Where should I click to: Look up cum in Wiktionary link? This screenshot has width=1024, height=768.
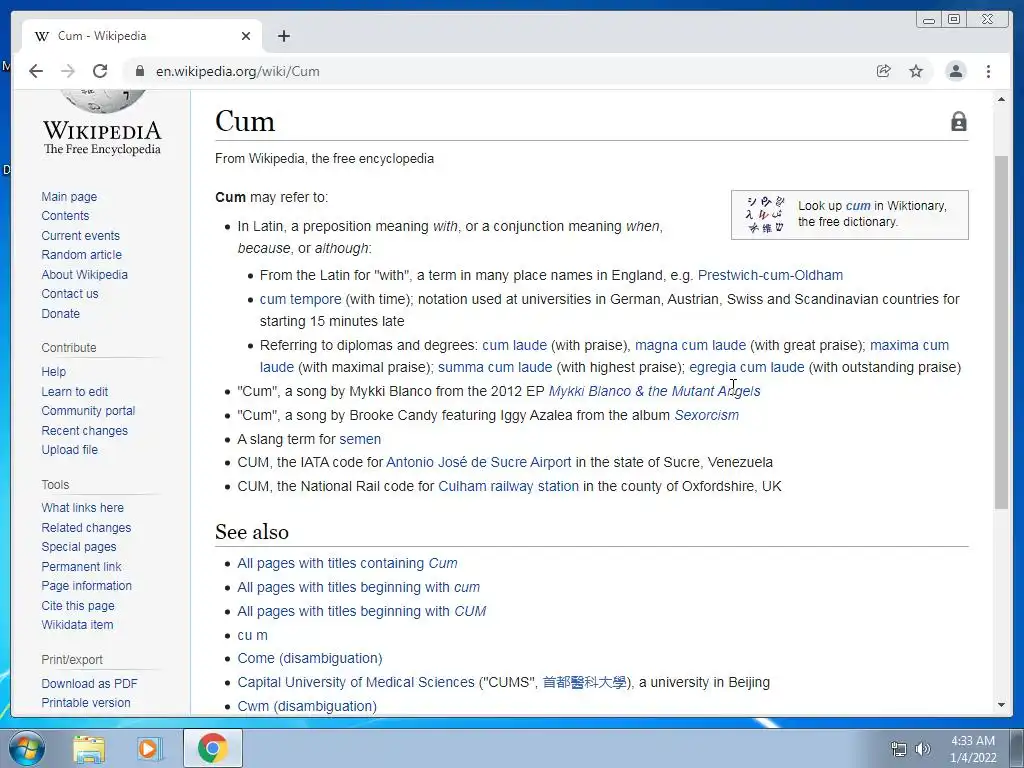(x=858, y=206)
